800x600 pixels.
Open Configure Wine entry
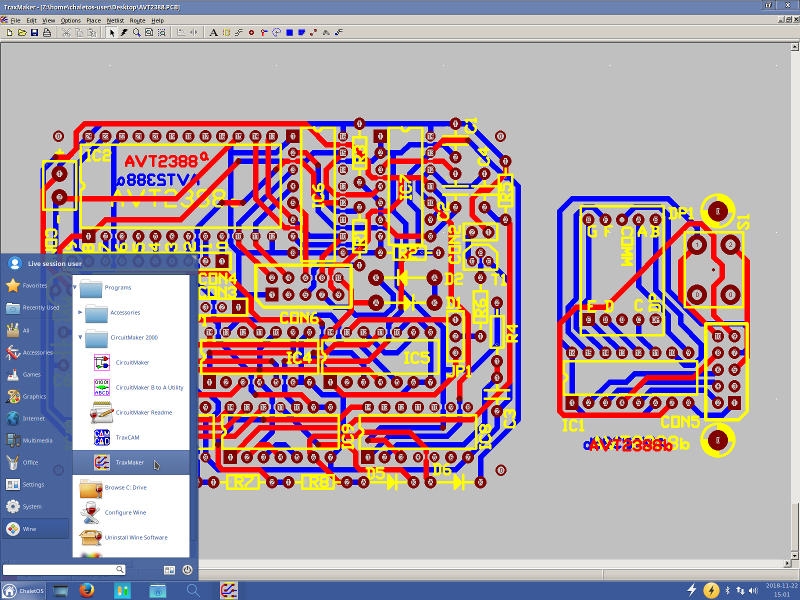(x=125, y=512)
